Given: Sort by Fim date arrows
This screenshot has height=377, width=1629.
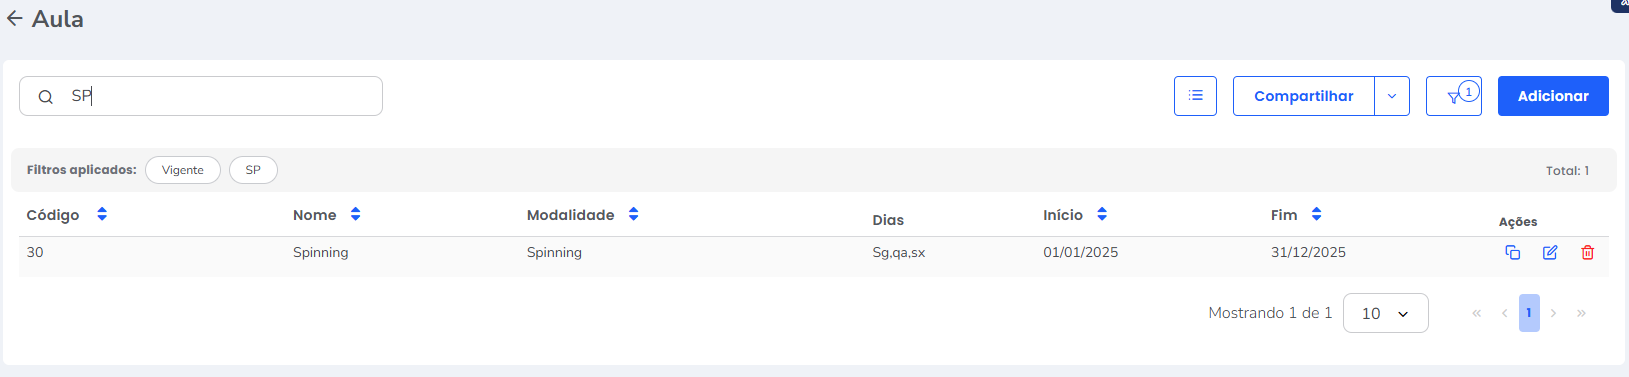Looking at the screenshot, I should click(1317, 215).
